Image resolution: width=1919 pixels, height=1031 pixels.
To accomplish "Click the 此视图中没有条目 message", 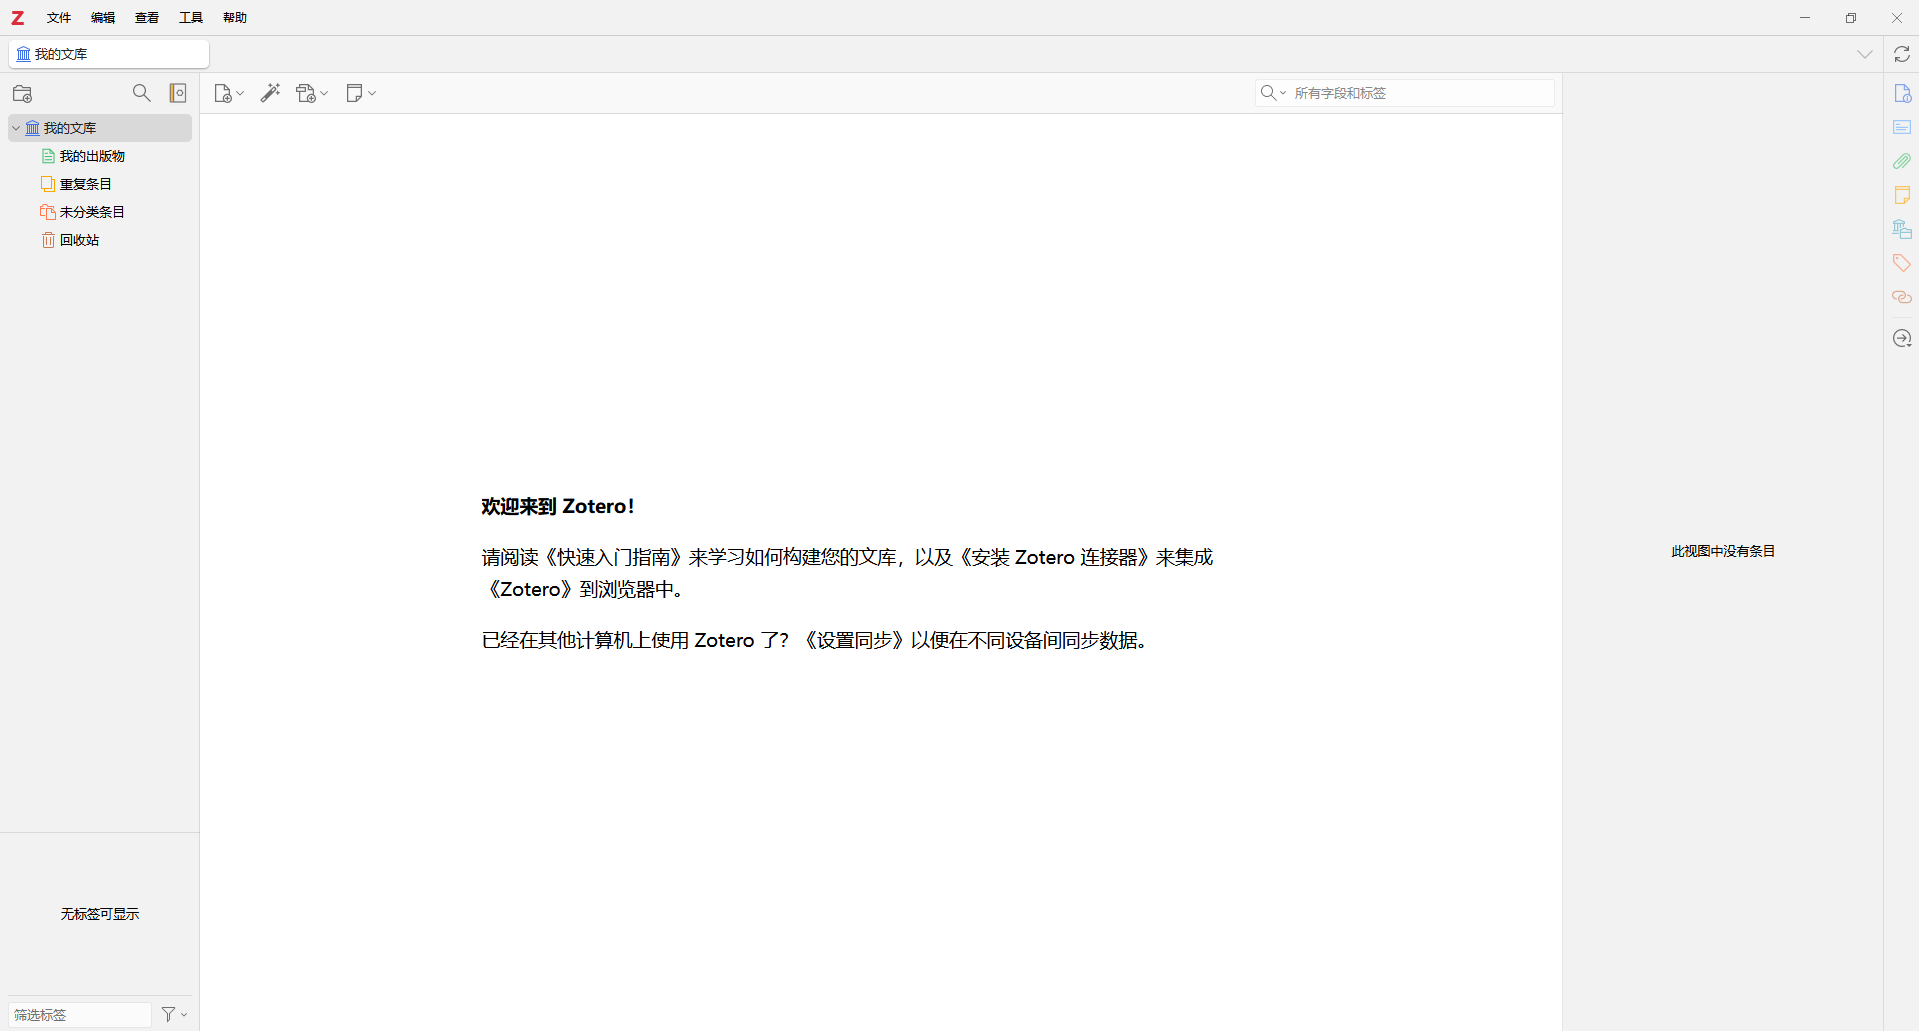I will pyautogui.click(x=1723, y=551).
